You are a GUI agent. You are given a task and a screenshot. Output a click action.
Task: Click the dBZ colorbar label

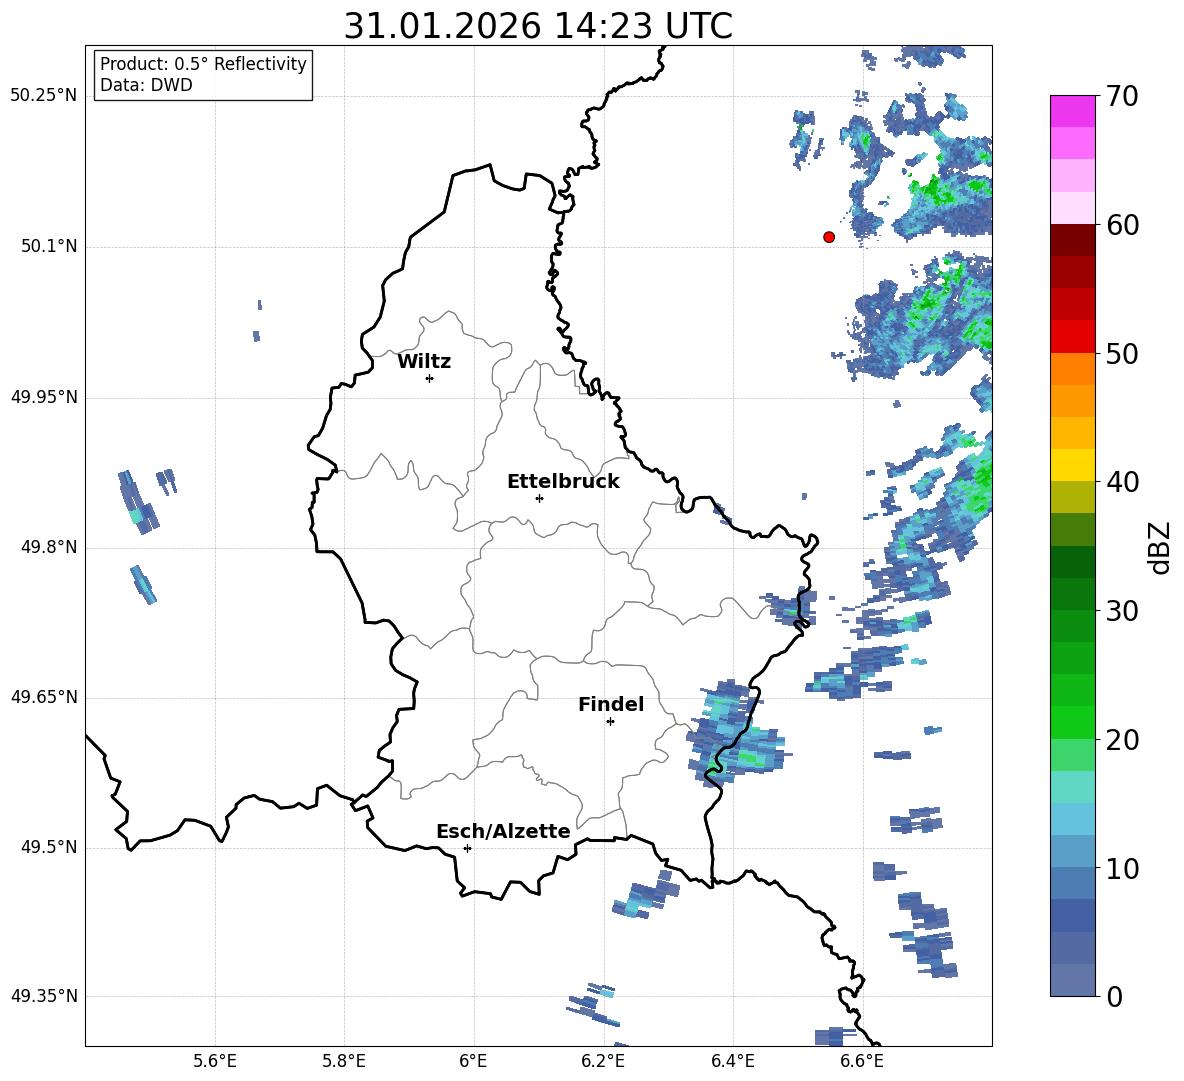point(1160,547)
